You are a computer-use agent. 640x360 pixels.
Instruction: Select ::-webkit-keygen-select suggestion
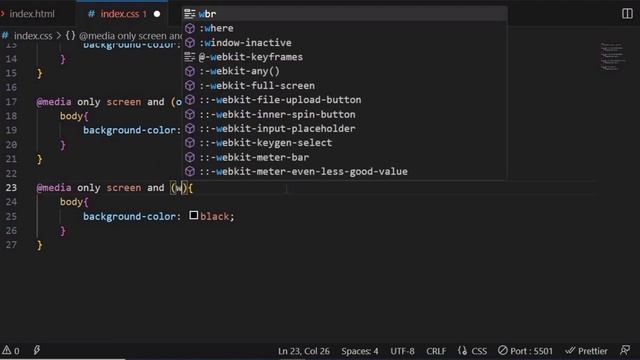click(344, 143)
